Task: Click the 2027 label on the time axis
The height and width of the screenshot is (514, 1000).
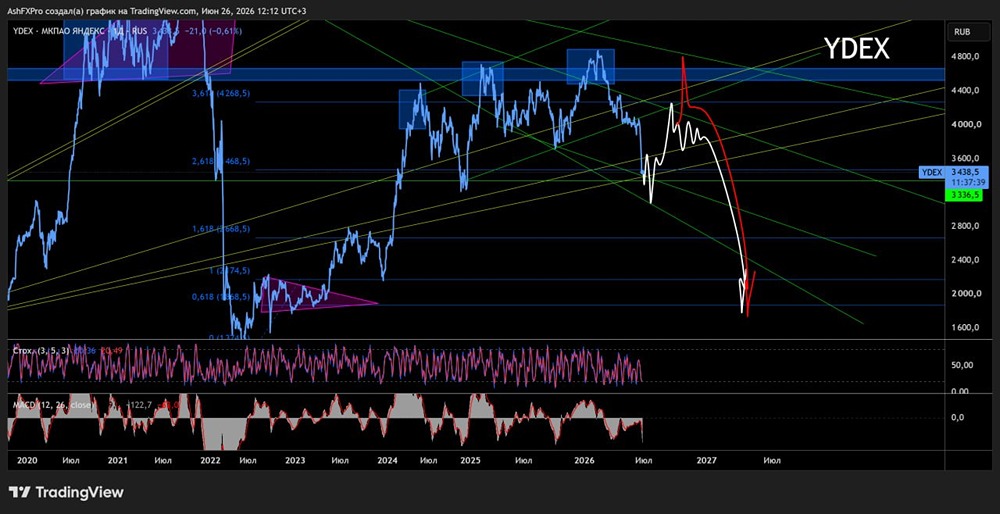Action: click(706, 460)
